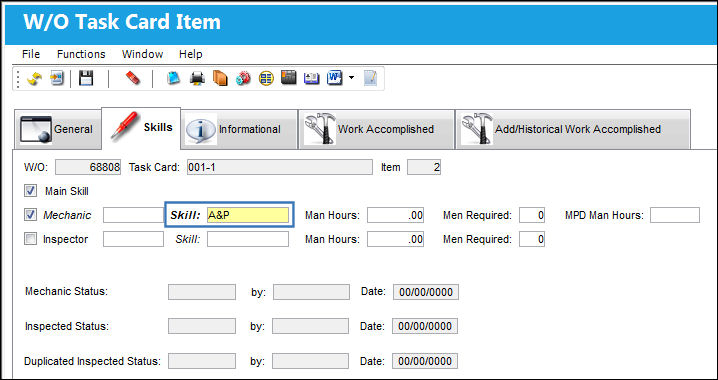Click the Mechanic Skill field containing A&P
Image resolution: width=718 pixels, height=380 pixels.
point(248,215)
